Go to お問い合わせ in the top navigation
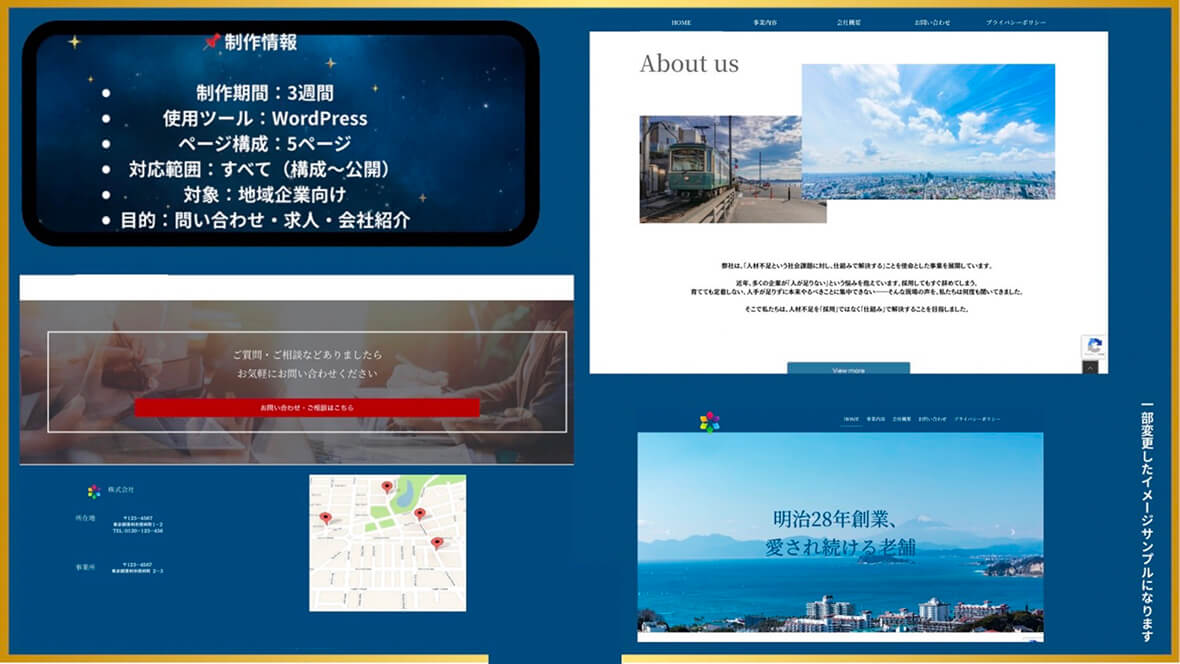The image size is (1180, 664). pyautogui.click(x=932, y=22)
